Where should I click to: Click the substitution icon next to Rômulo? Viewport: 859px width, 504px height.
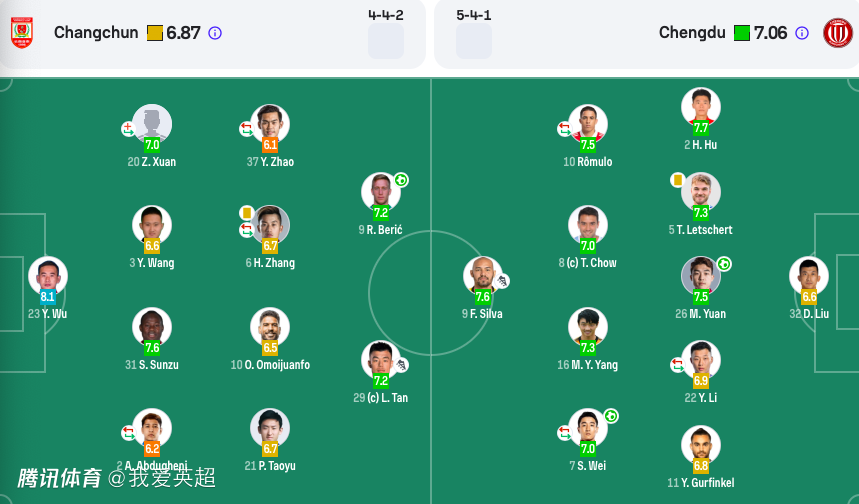[x=564, y=129]
